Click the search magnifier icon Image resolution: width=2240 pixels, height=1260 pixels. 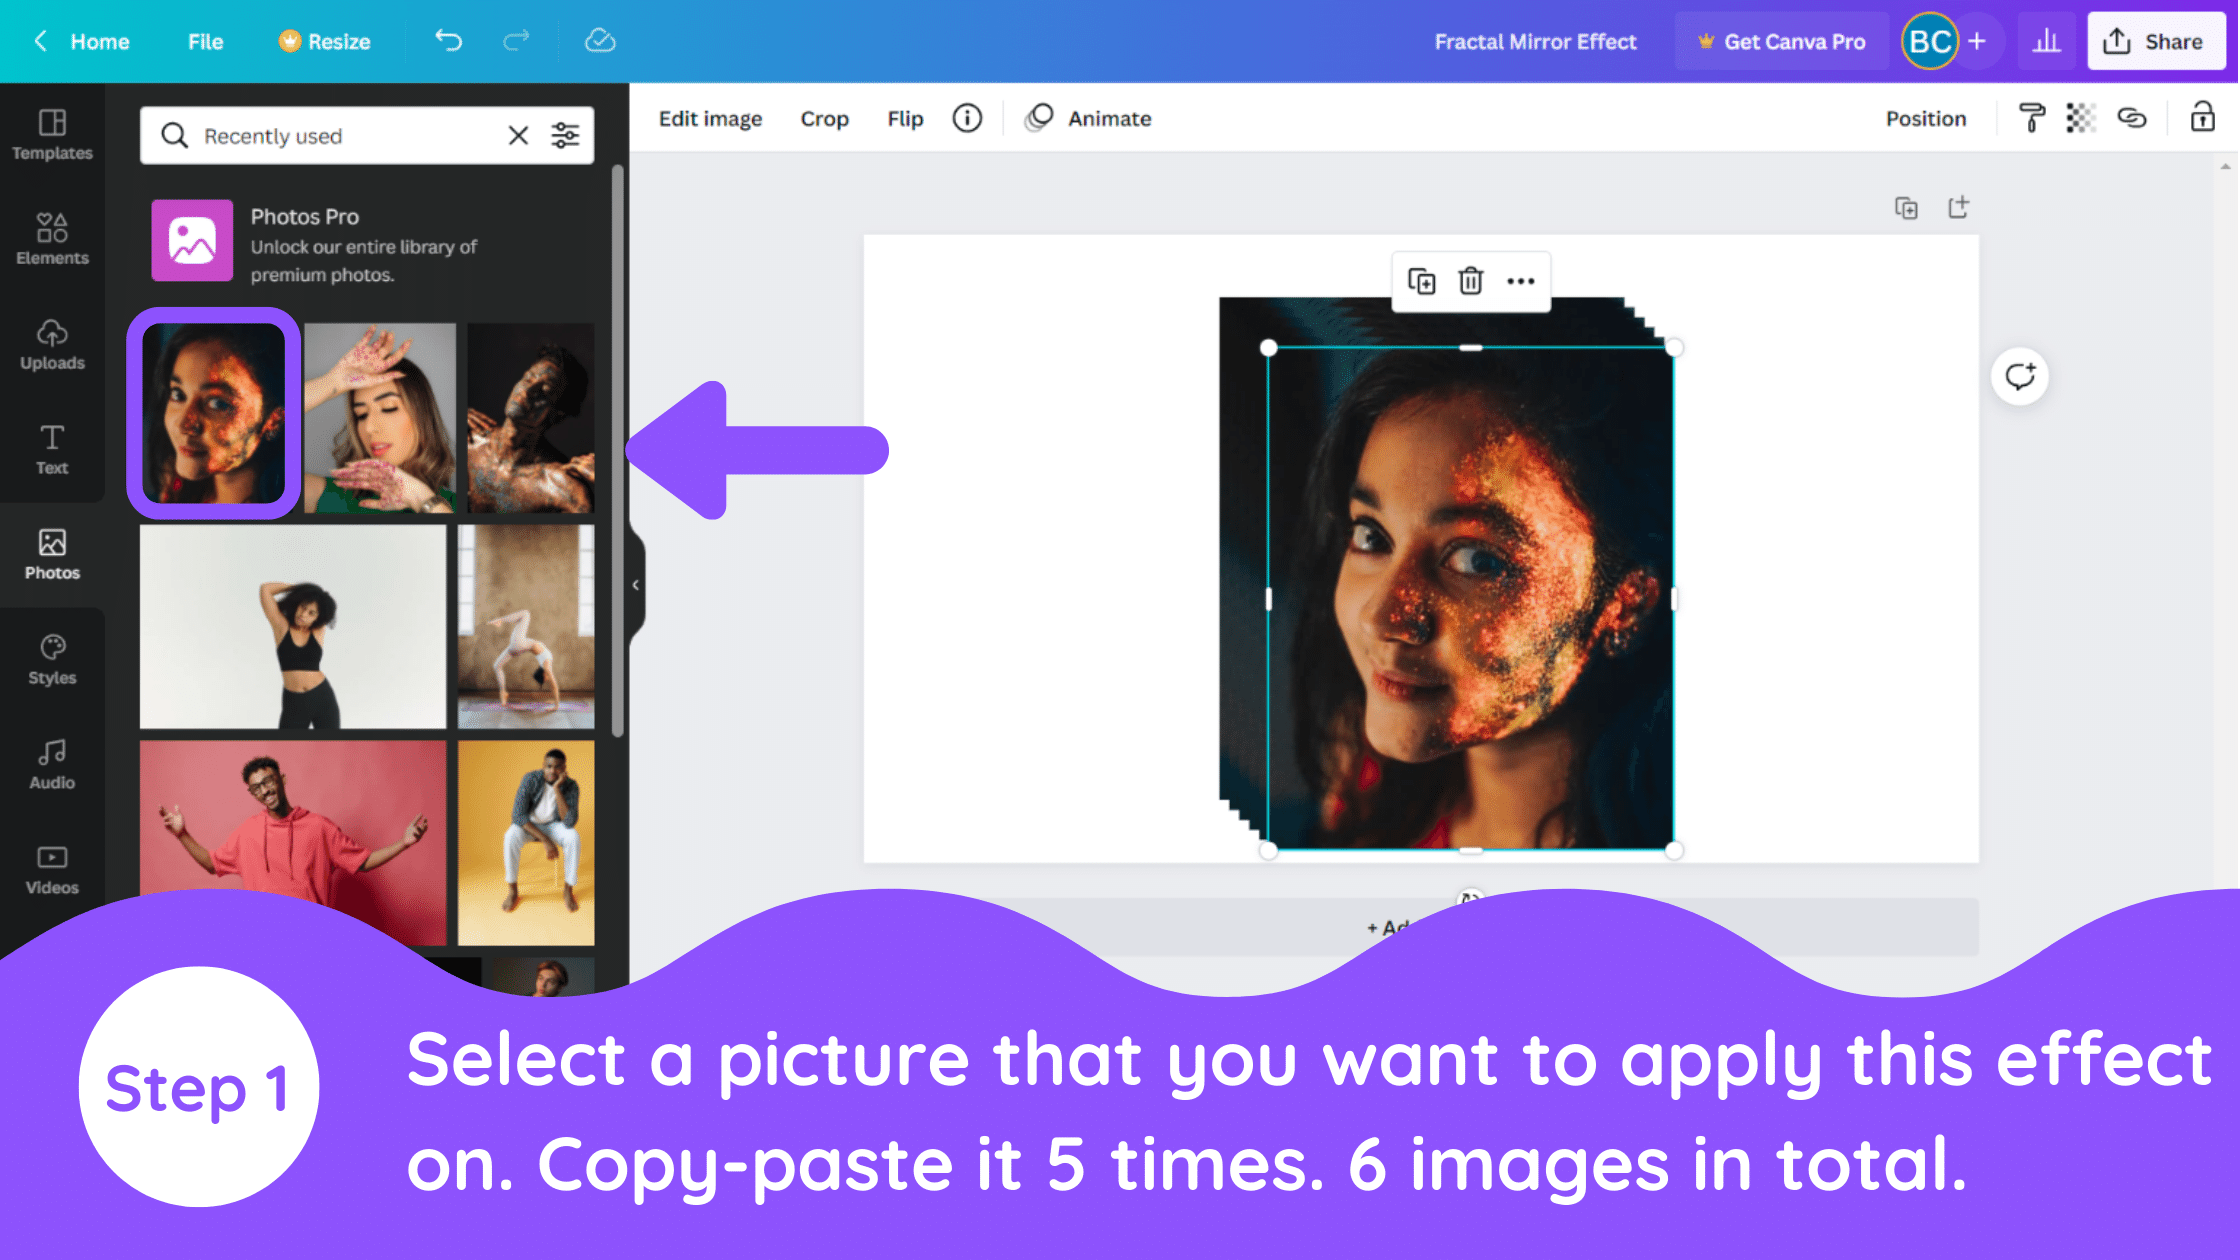click(174, 135)
